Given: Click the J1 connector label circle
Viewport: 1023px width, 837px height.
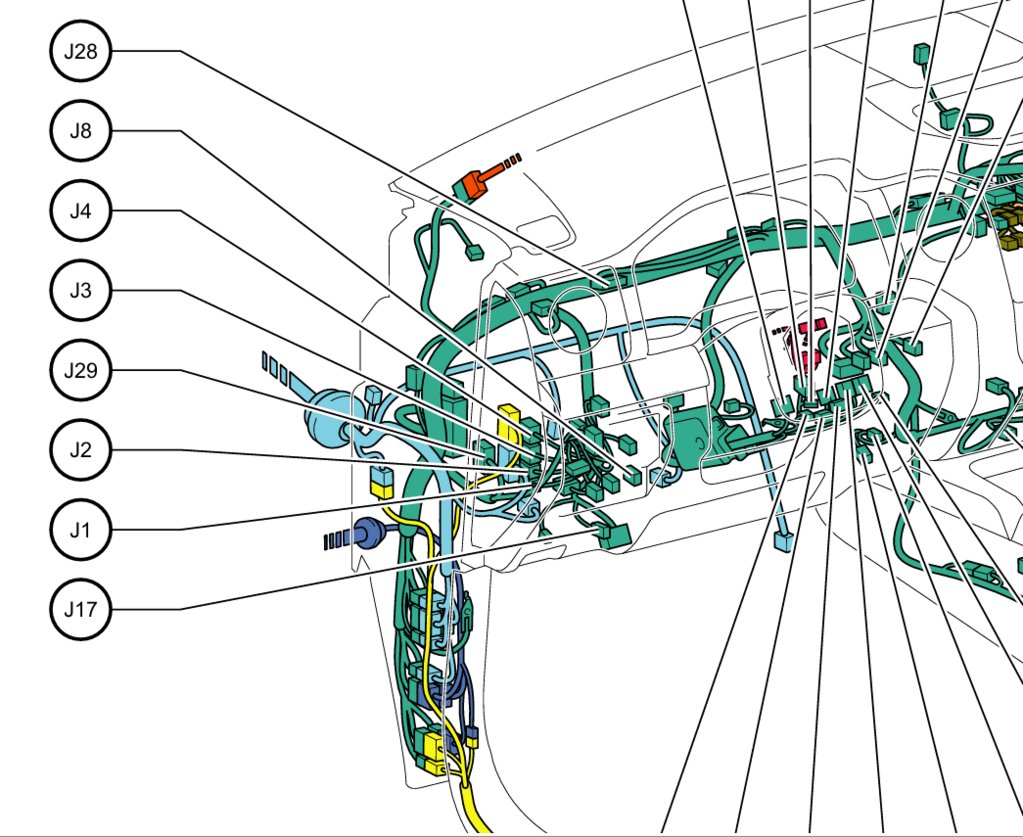Looking at the screenshot, I should [81, 530].
